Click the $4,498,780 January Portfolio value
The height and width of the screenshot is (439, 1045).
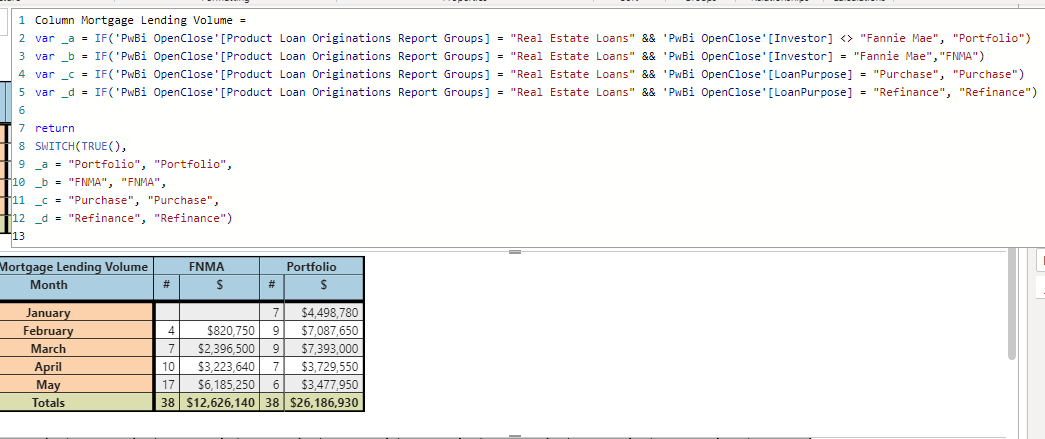tap(324, 312)
